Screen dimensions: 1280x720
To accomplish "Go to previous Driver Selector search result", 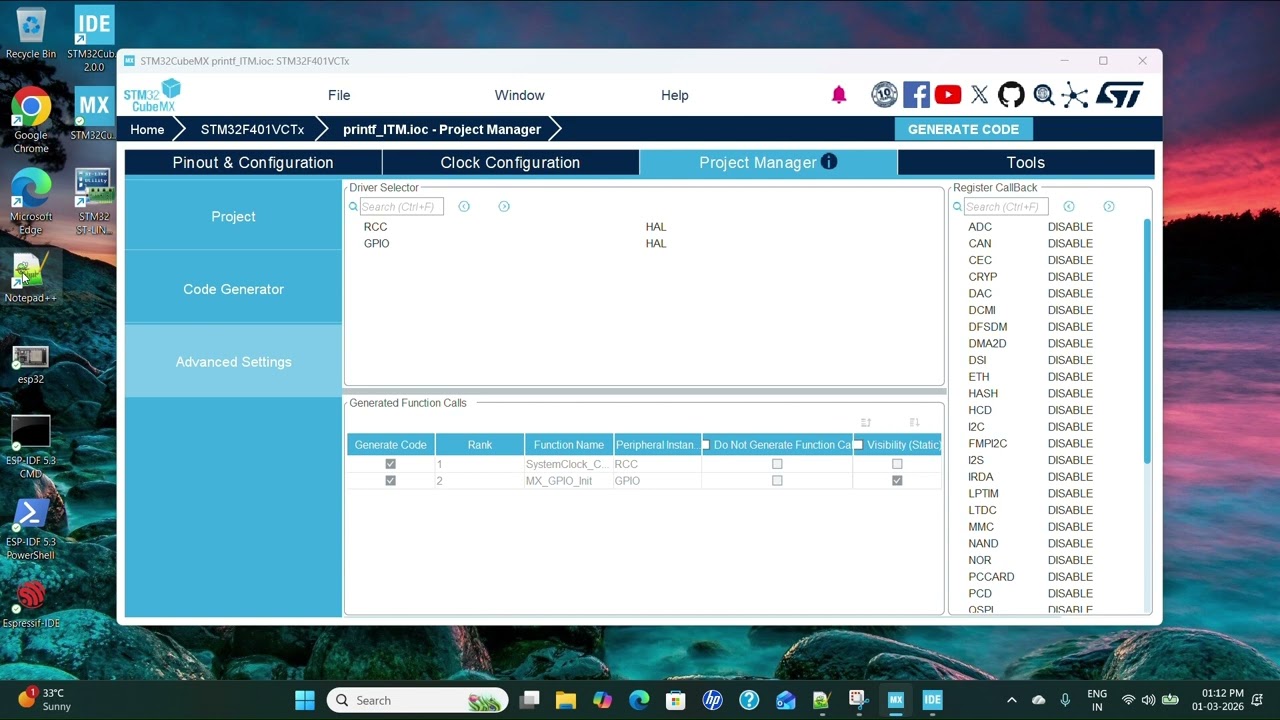I will (464, 206).
